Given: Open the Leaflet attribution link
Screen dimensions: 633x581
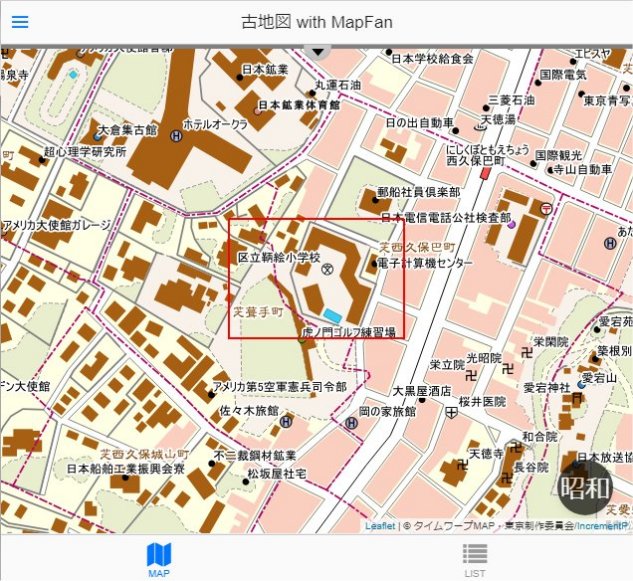Looking at the screenshot, I should (380, 526).
